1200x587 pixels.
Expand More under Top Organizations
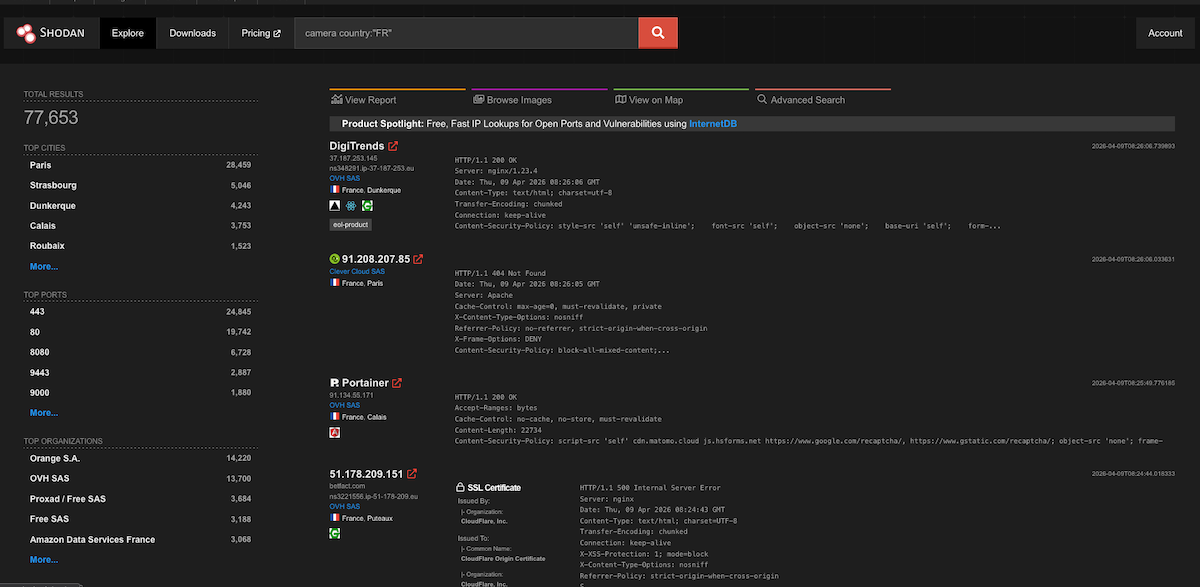pyautogui.click(x=44, y=560)
